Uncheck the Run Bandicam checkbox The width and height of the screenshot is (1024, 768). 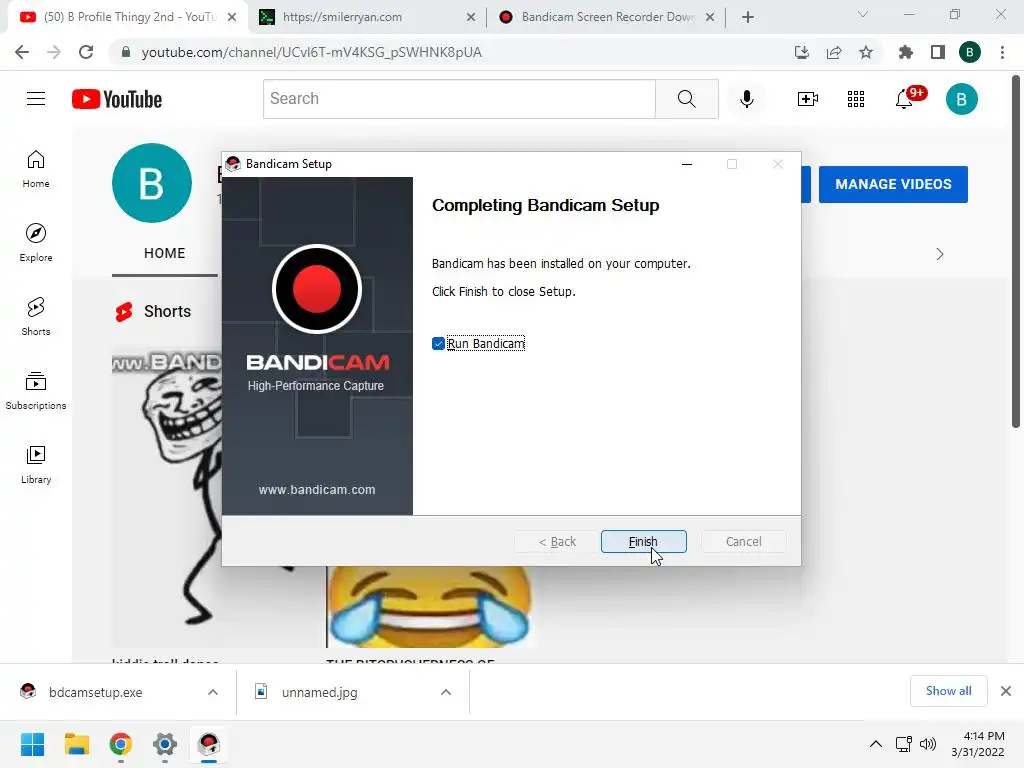[438, 344]
